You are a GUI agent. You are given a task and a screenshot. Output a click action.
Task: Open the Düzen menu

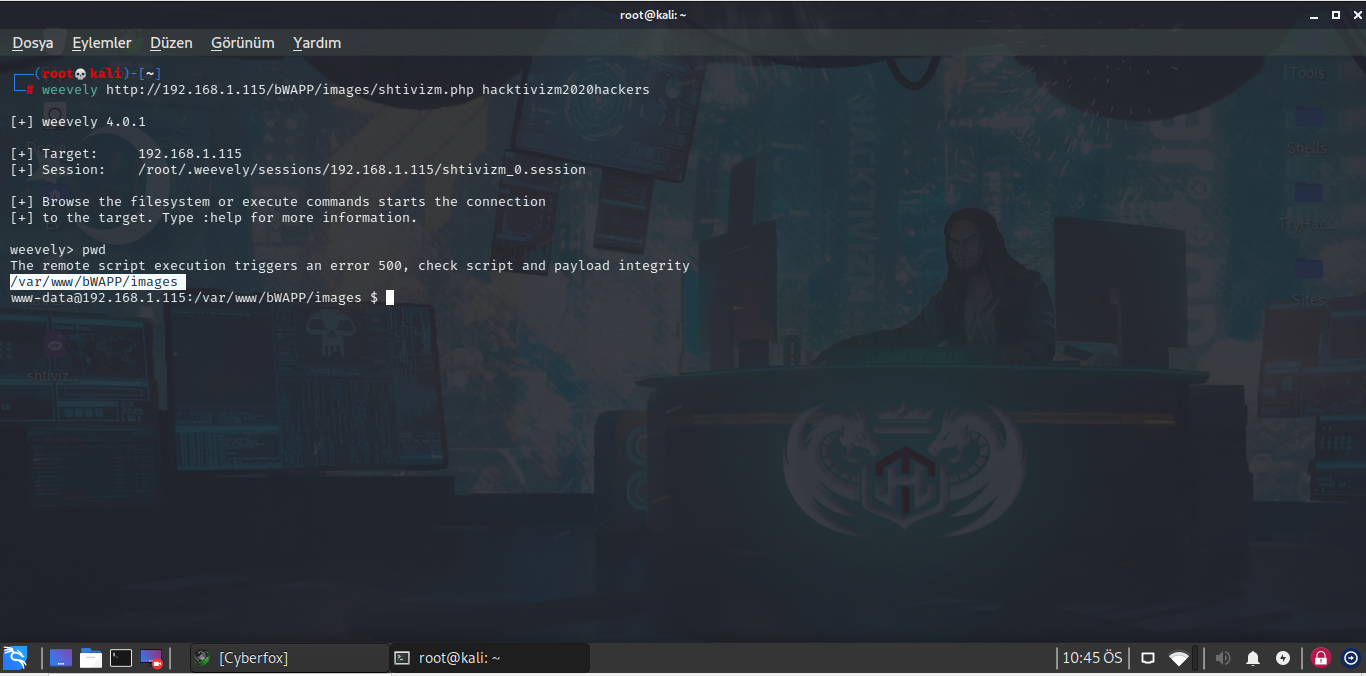[x=171, y=43]
